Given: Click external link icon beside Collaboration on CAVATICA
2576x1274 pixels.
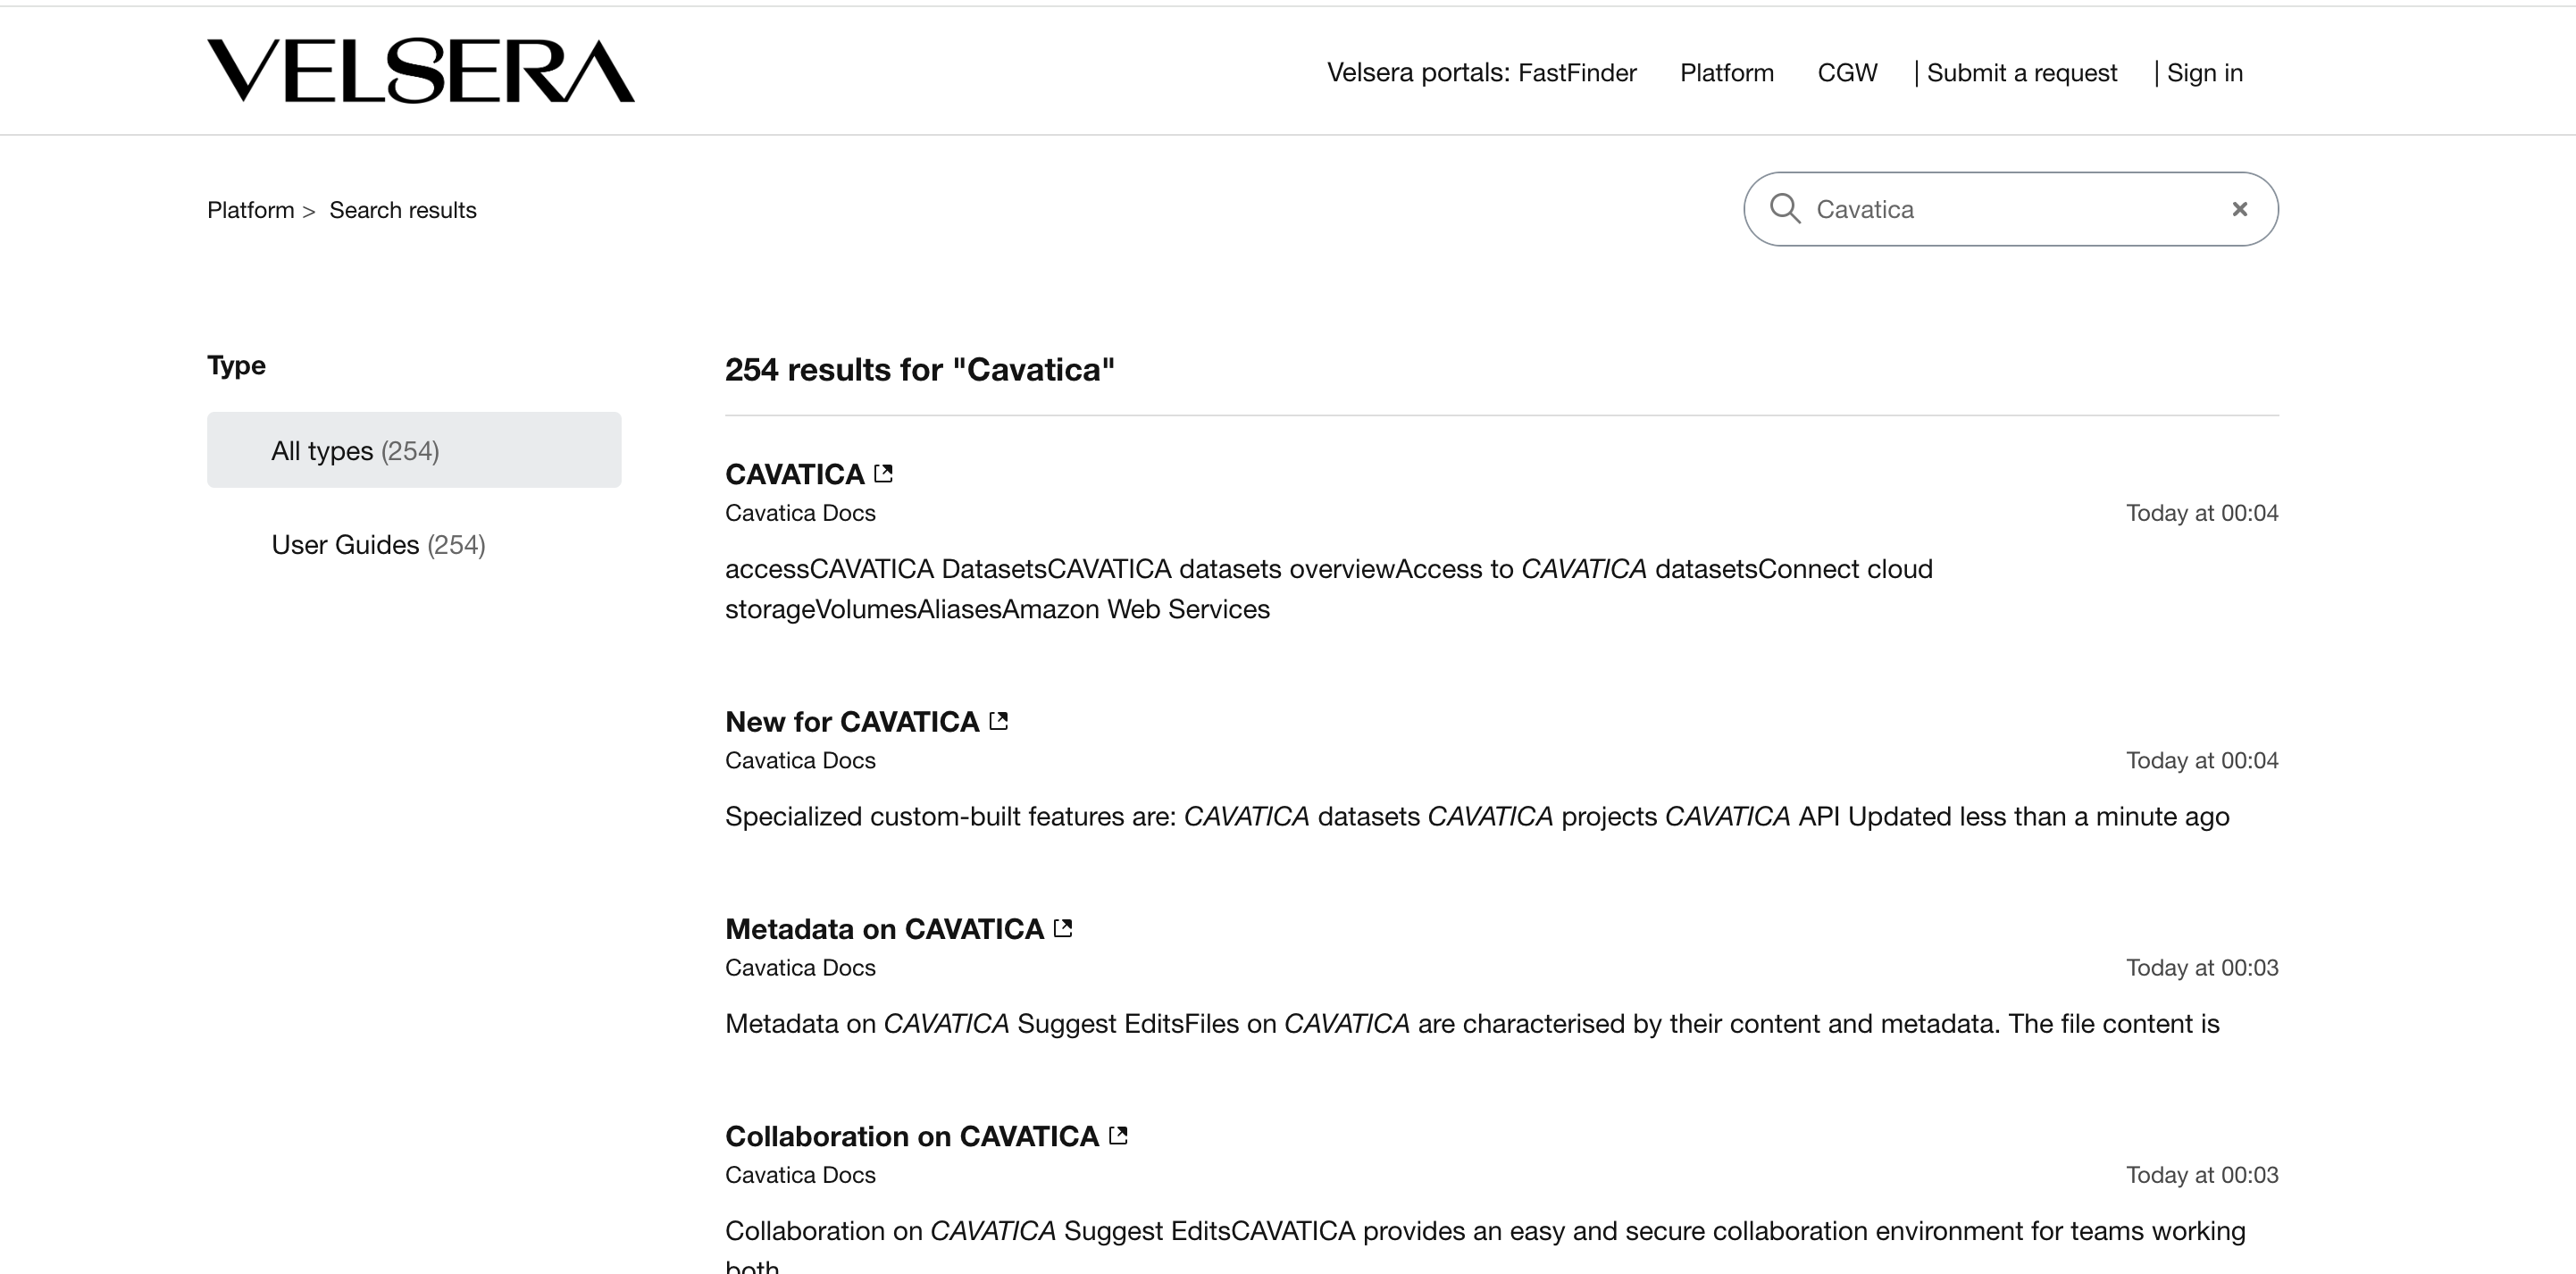Looking at the screenshot, I should click(1118, 1135).
